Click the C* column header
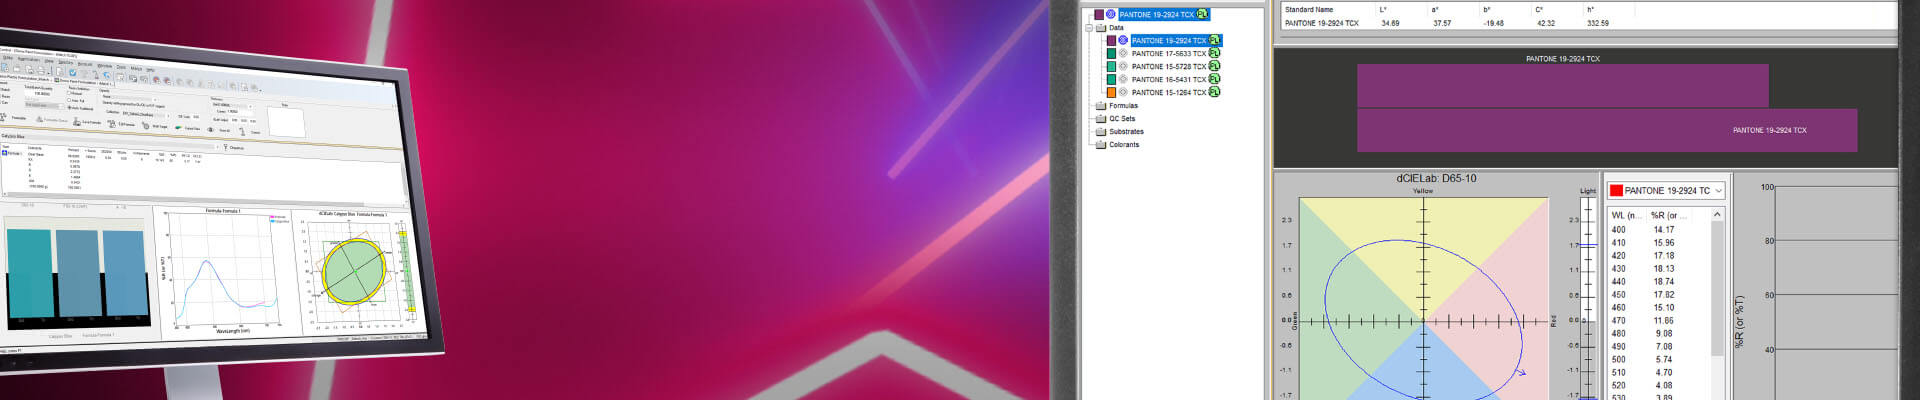Viewport: 1920px width, 400px height. coord(1540,10)
